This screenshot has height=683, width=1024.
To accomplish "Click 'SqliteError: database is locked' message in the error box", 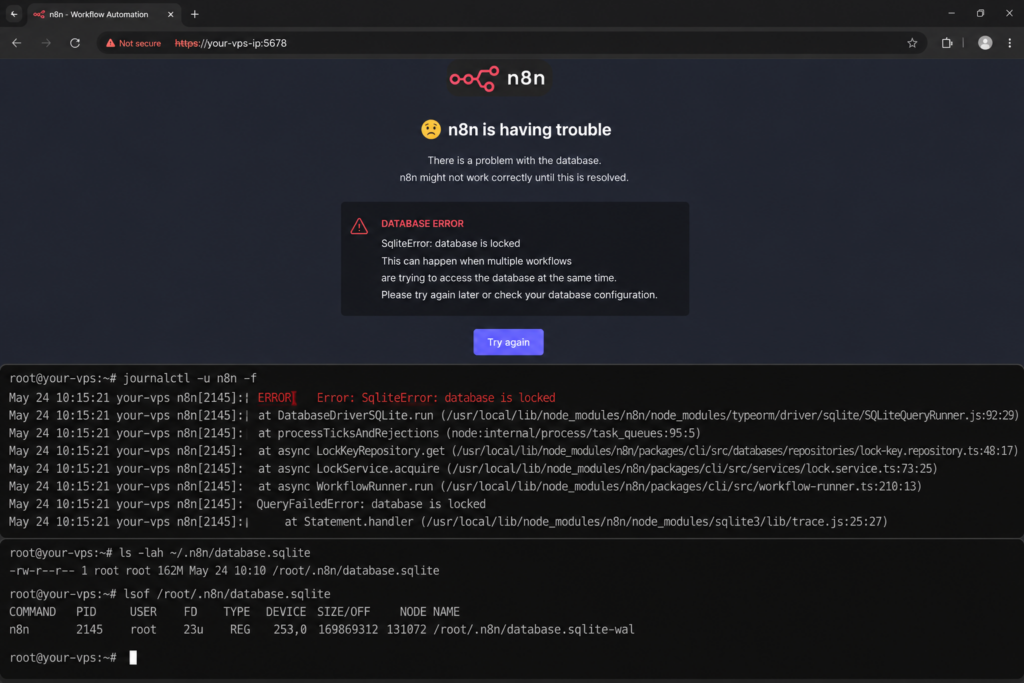I will pyautogui.click(x=451, y=243).
